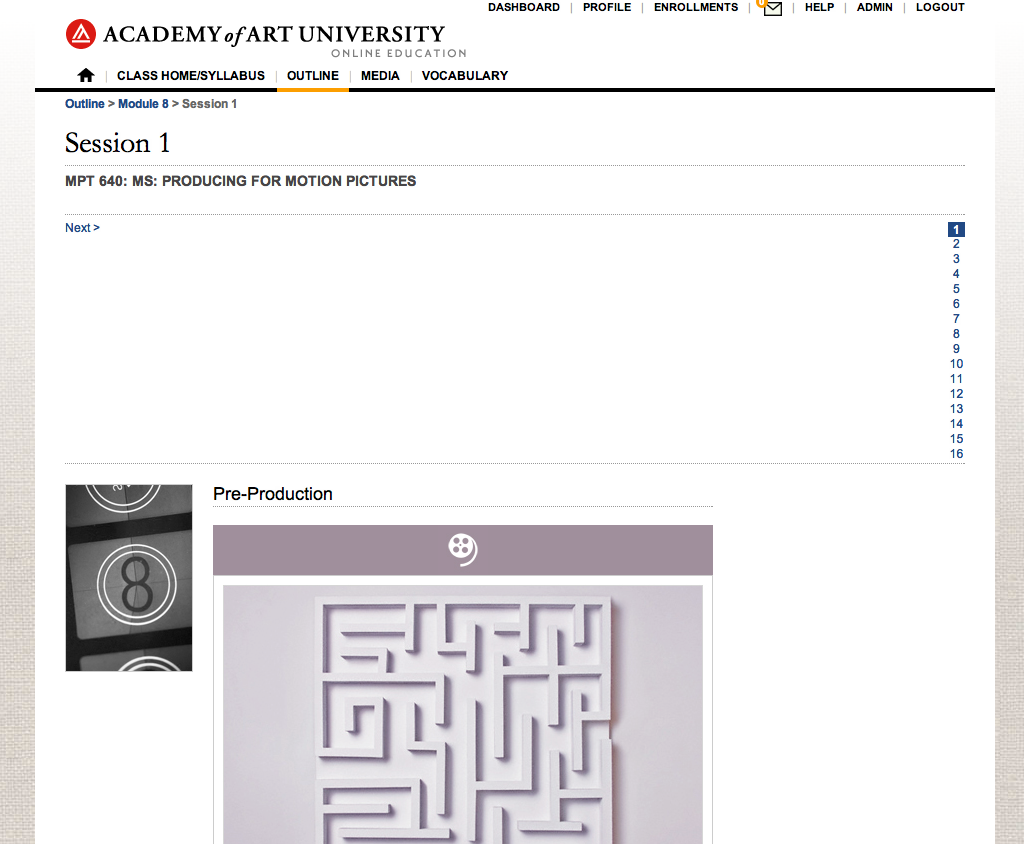Screen dimensions: 1024x844
Task: Click the film countdown number 8 thumbnail
Action: (x=129, y=578)
